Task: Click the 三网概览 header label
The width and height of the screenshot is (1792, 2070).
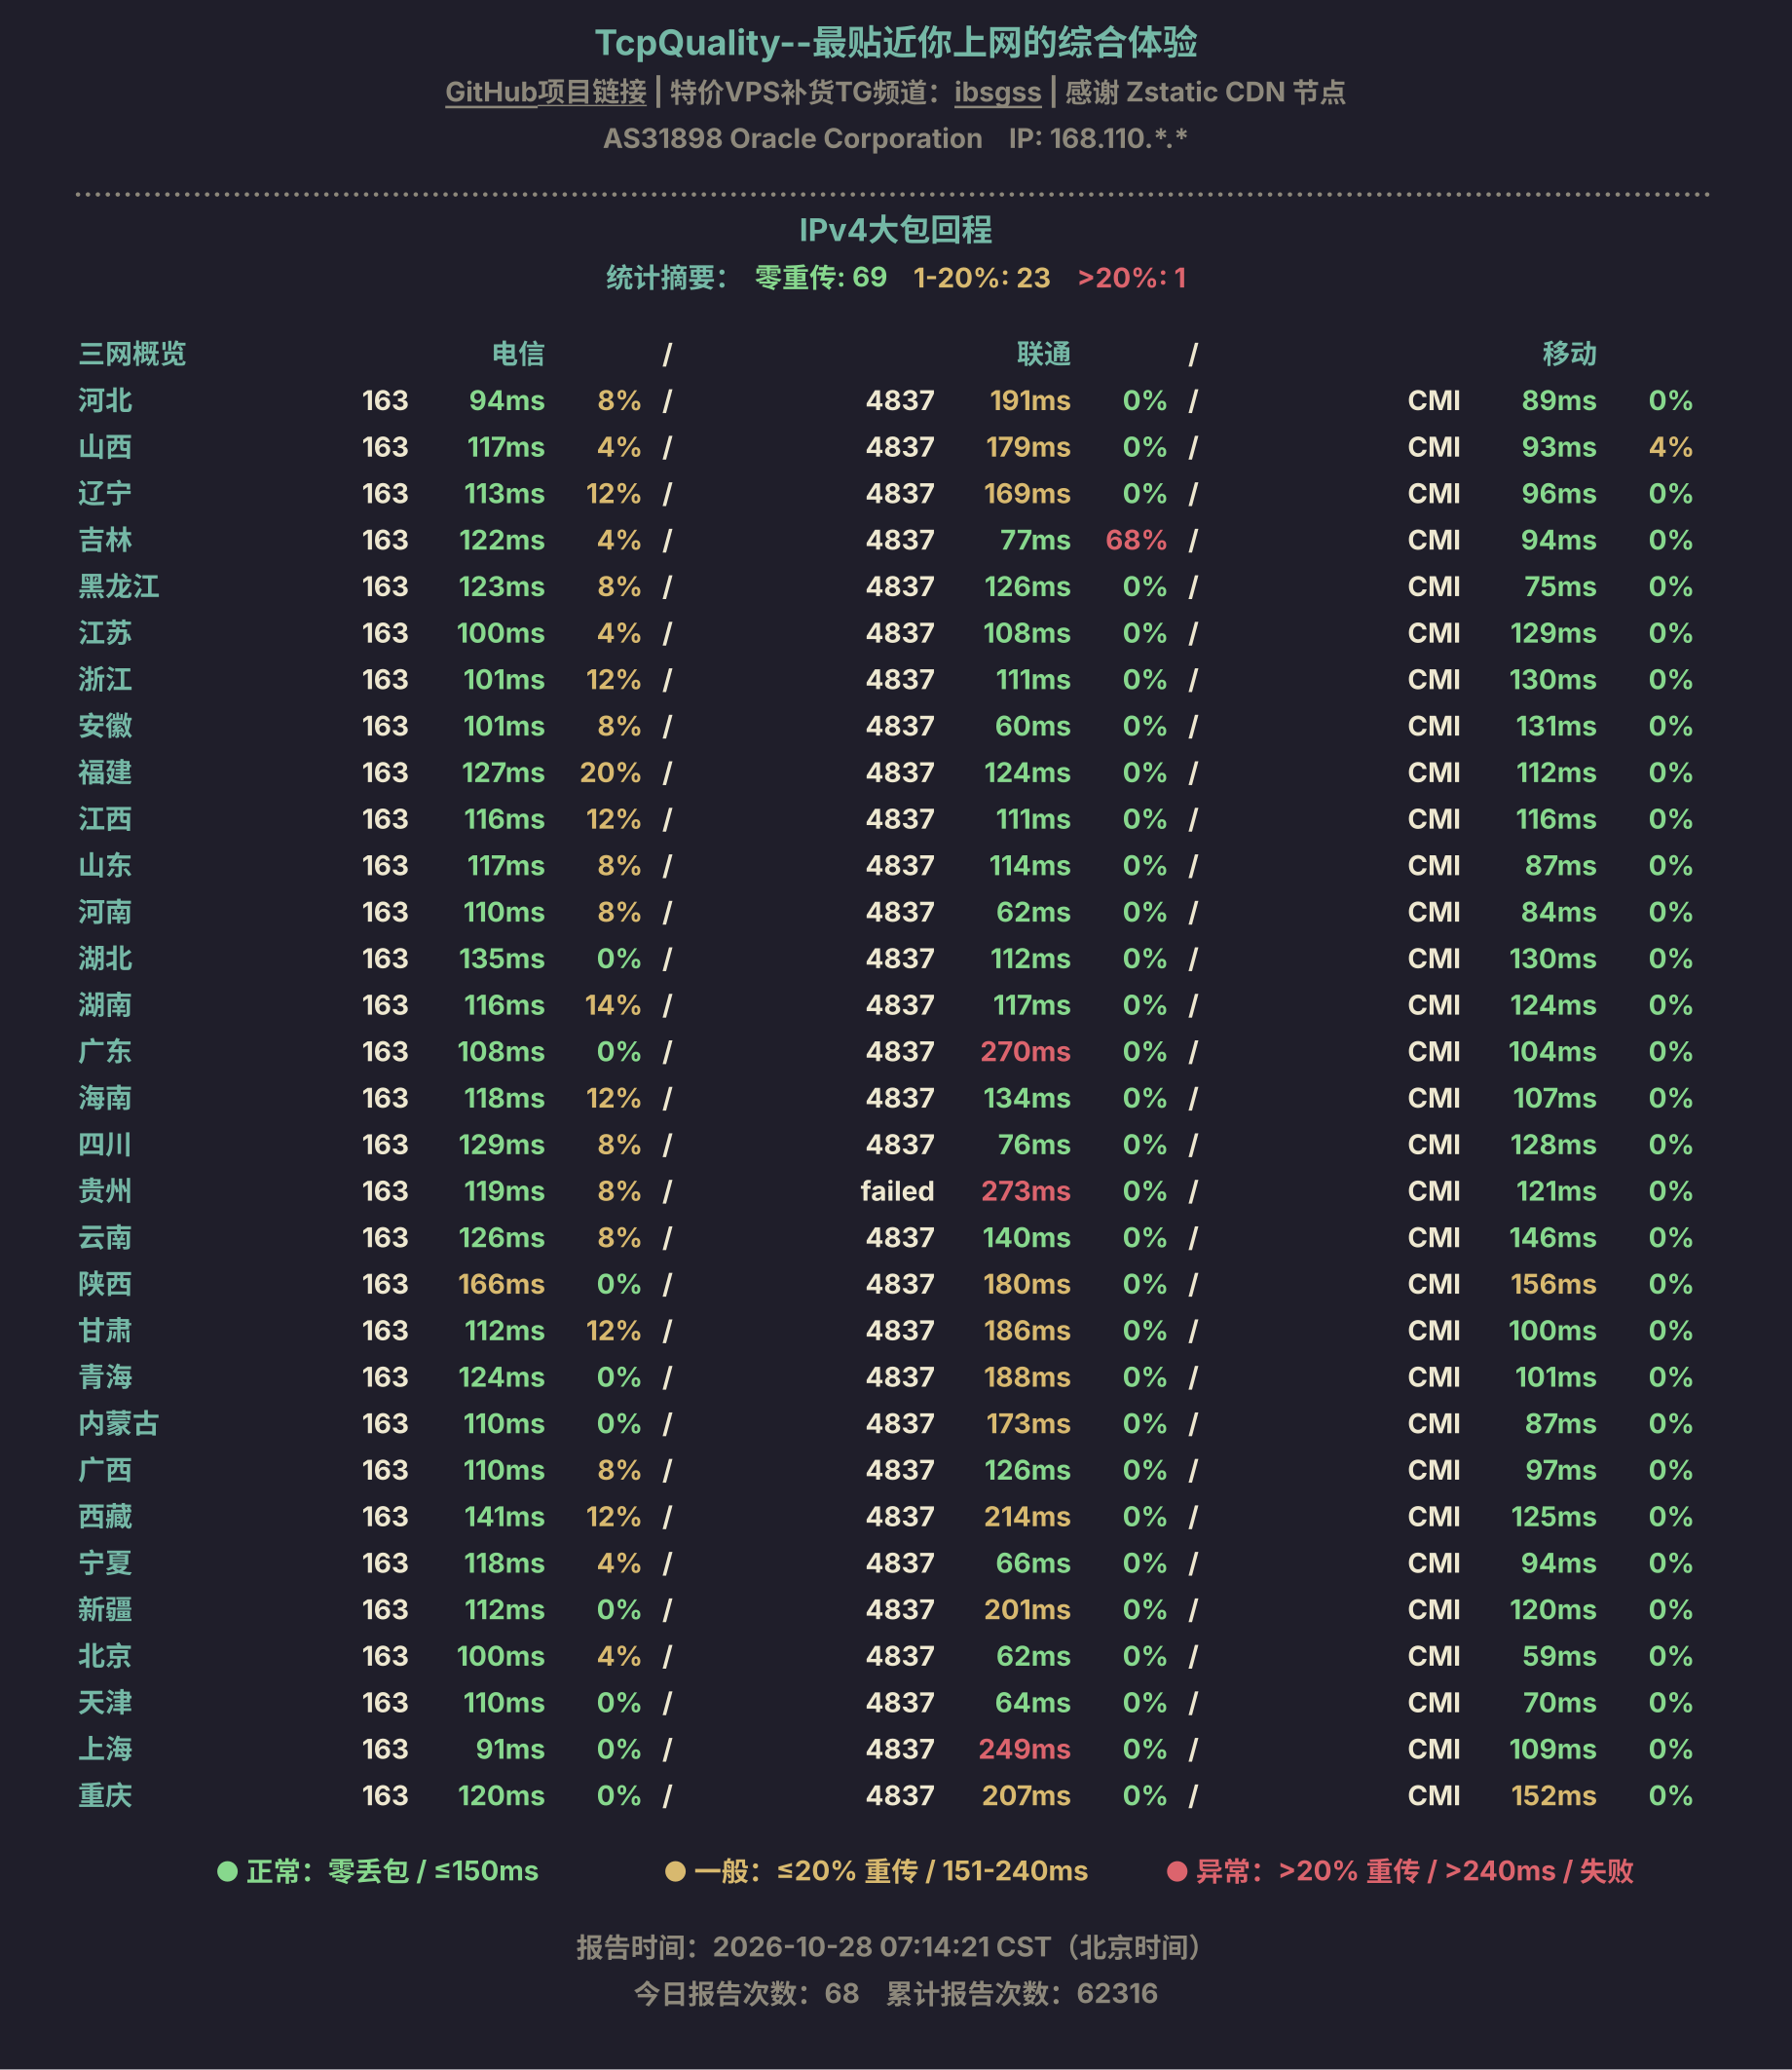Action: point(132,354)
